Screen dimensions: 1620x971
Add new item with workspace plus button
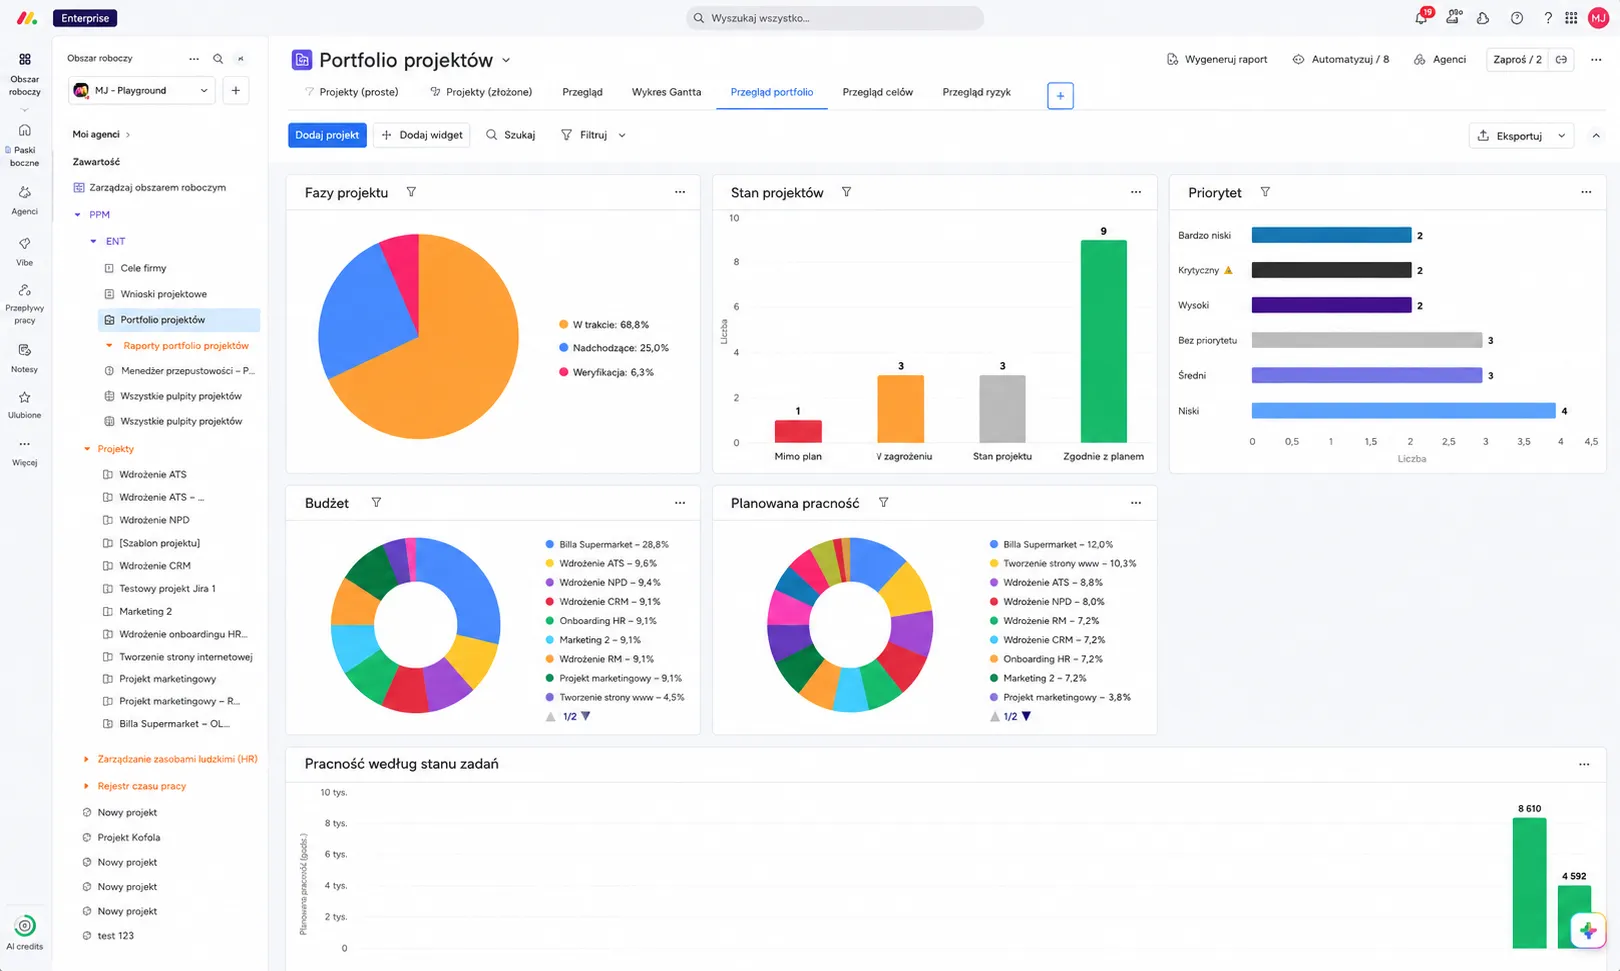point(236,91)
